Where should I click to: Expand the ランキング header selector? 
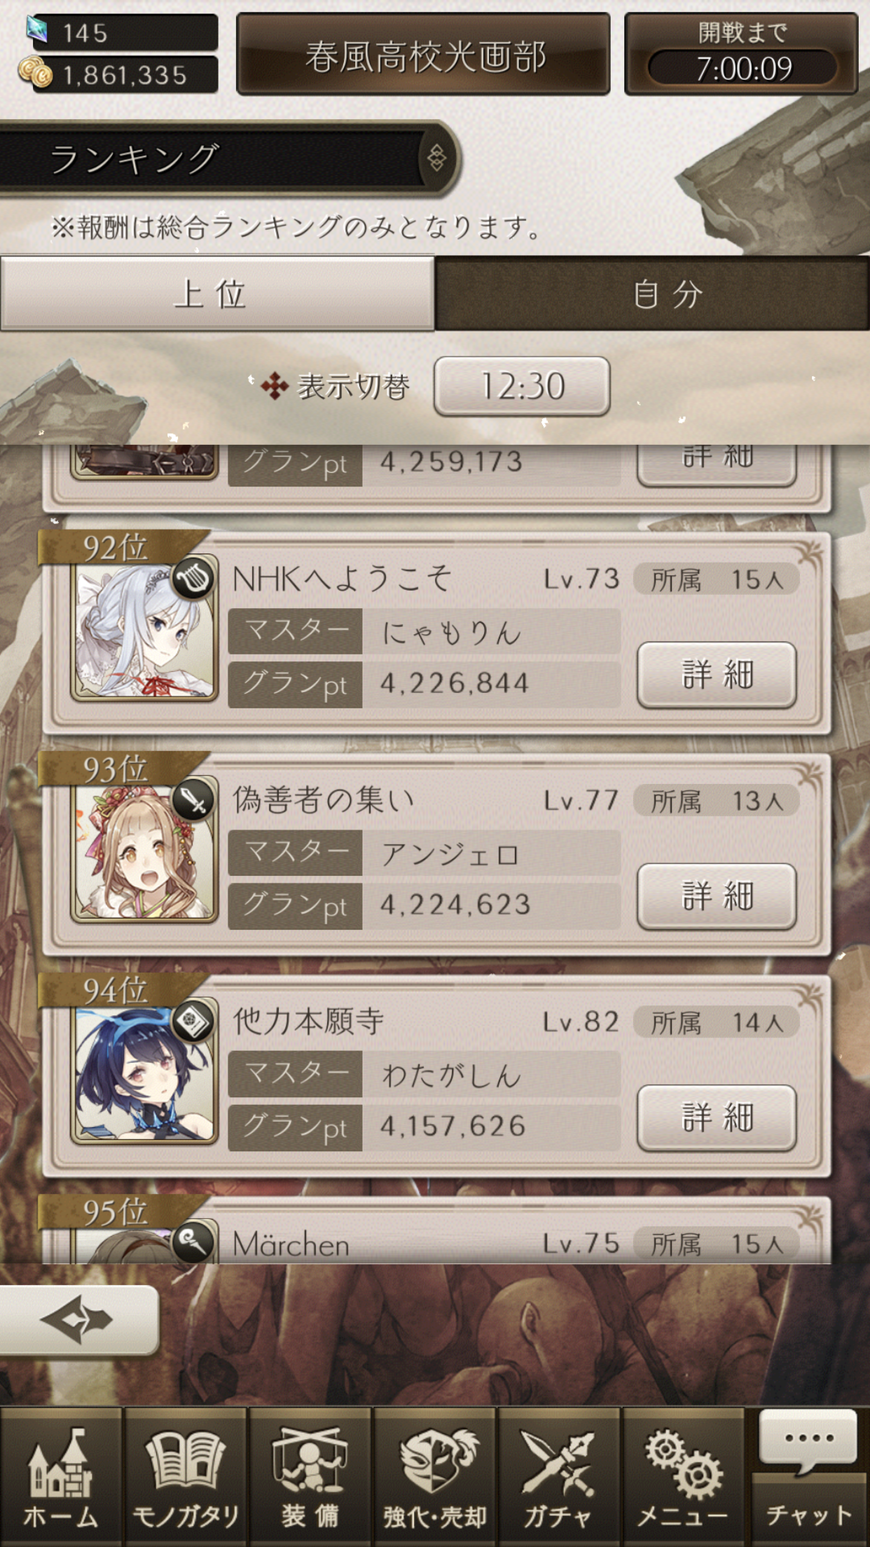228,158
